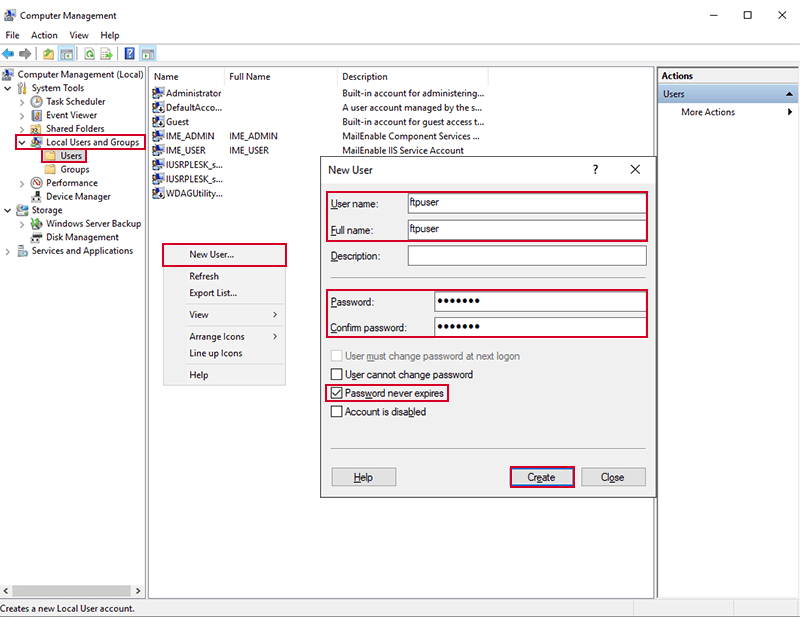Collapse the Users section in Actions pane

point(789,94)
